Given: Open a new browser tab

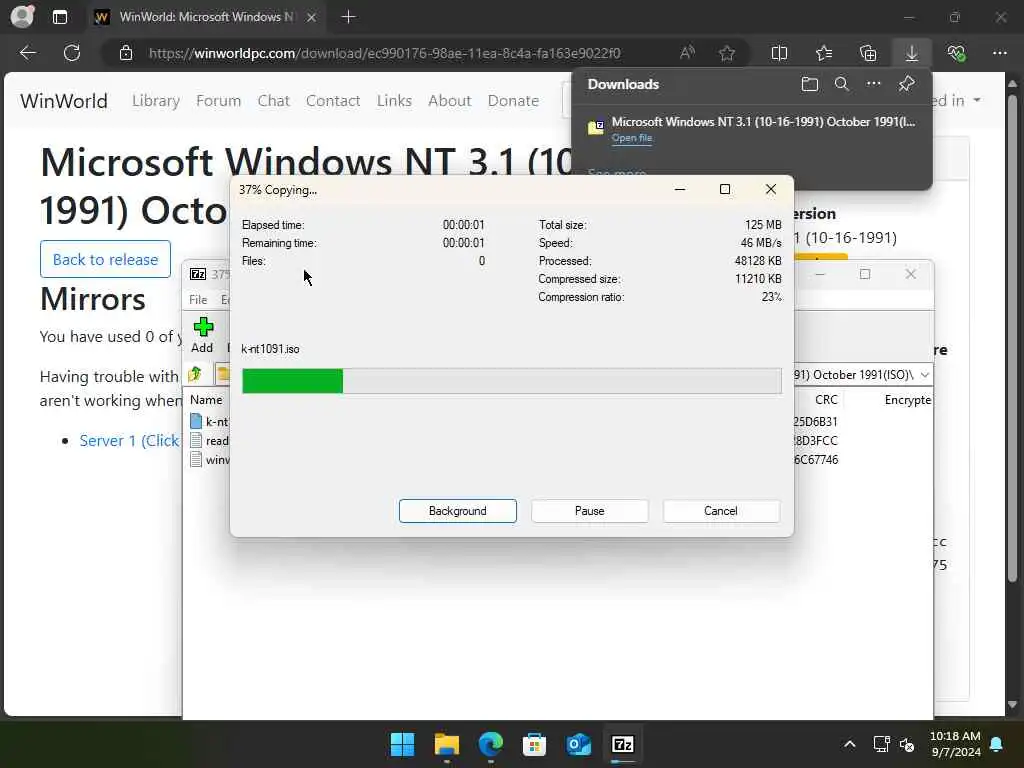Looking at the screenshot, I should click(348, 17).
